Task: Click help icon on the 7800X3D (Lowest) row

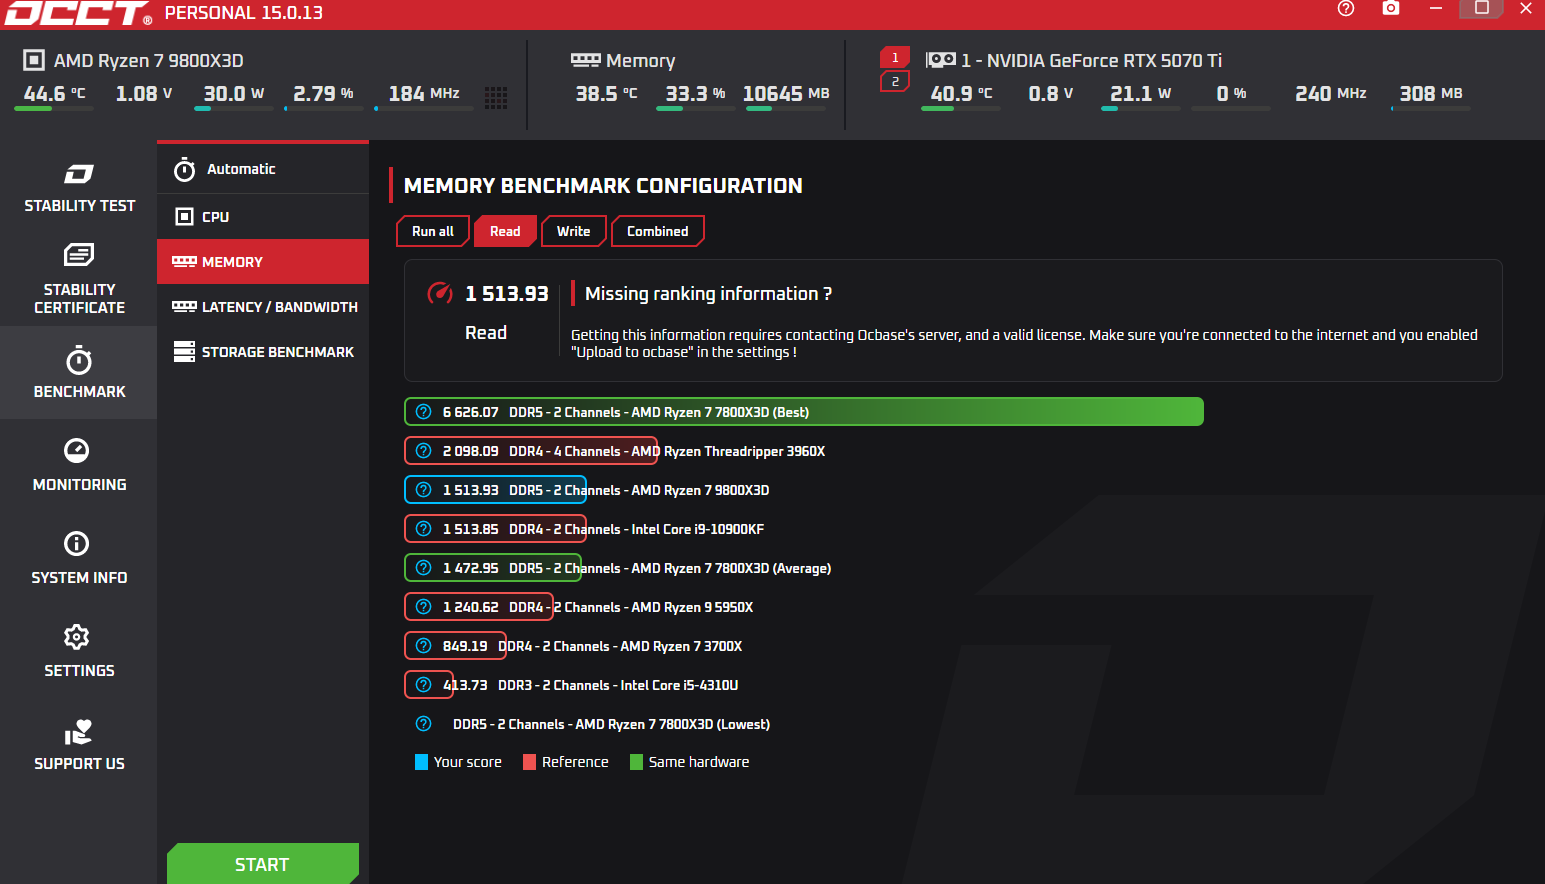Action: (x=424, y=724)
